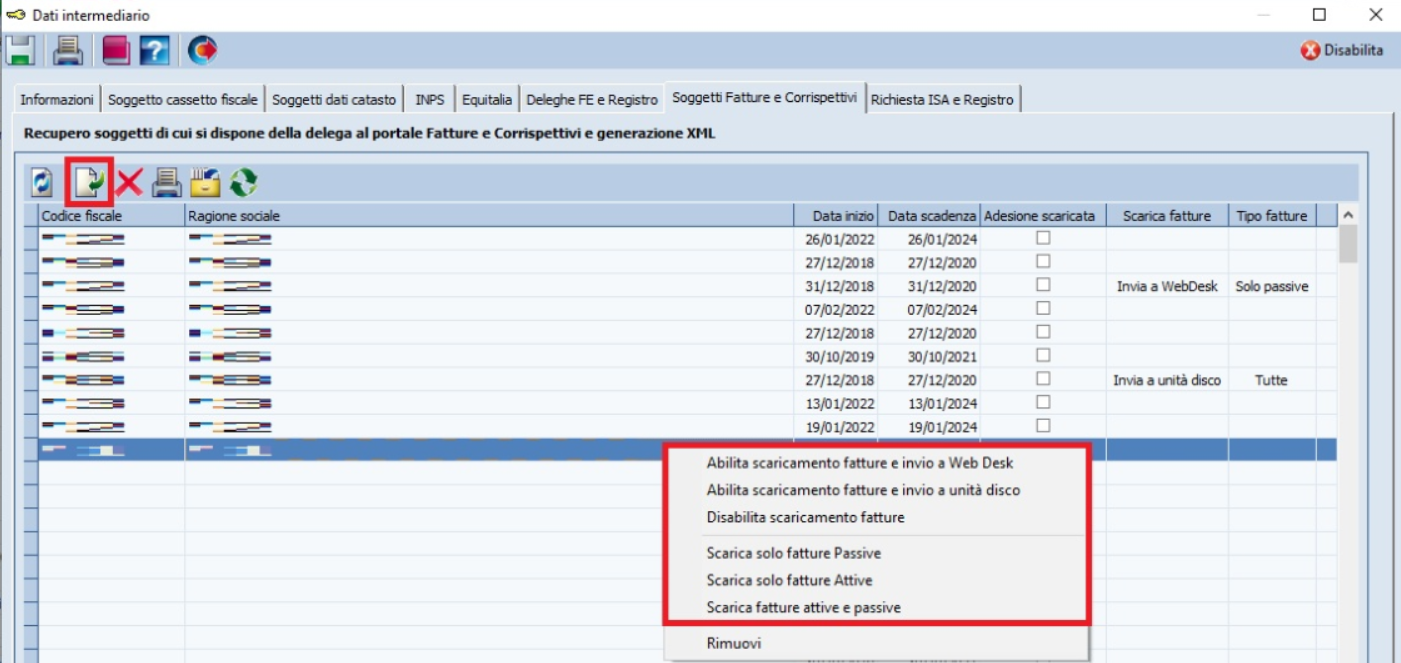Switch to the Informazioni tab

point(57,99)
